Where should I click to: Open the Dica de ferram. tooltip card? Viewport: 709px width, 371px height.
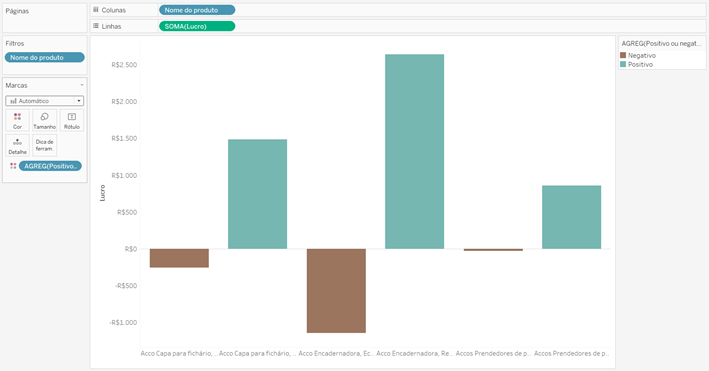click(x=44, y=146)
